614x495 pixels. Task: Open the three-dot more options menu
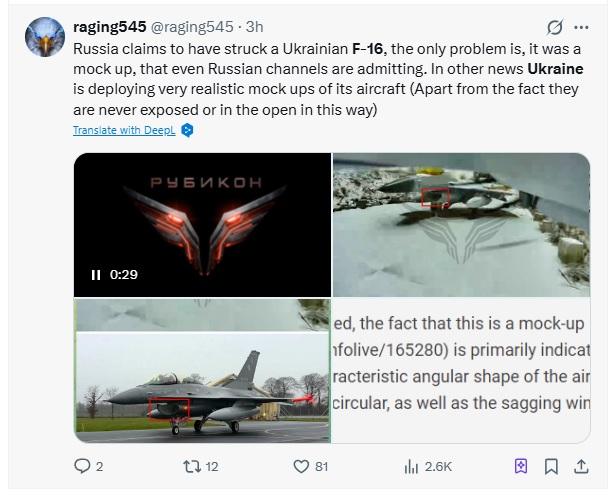click(x=581, y=27)
